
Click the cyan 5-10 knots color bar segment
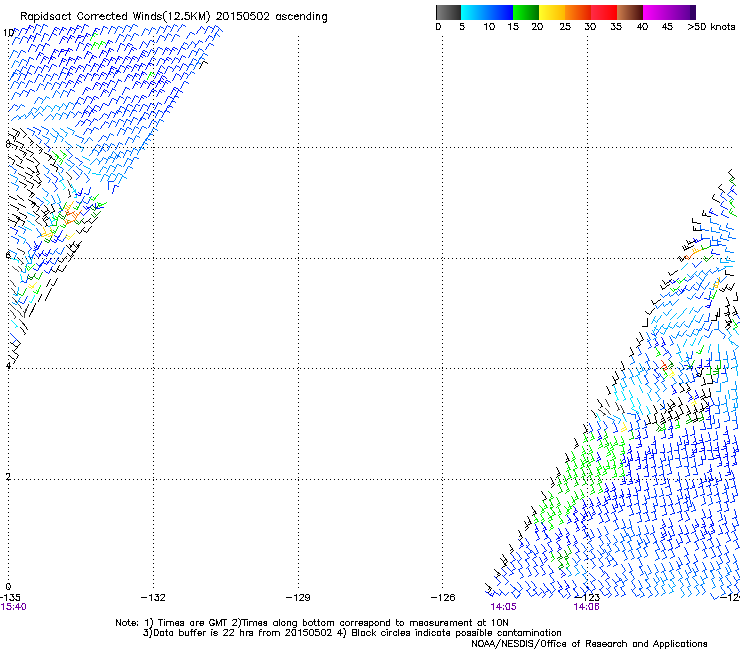(474, 12)
